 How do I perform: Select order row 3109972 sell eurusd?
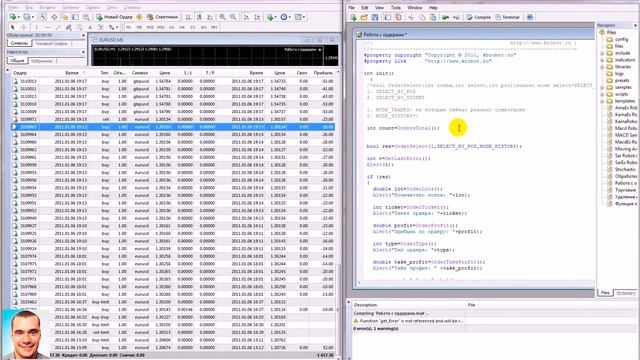coord(173,119)
